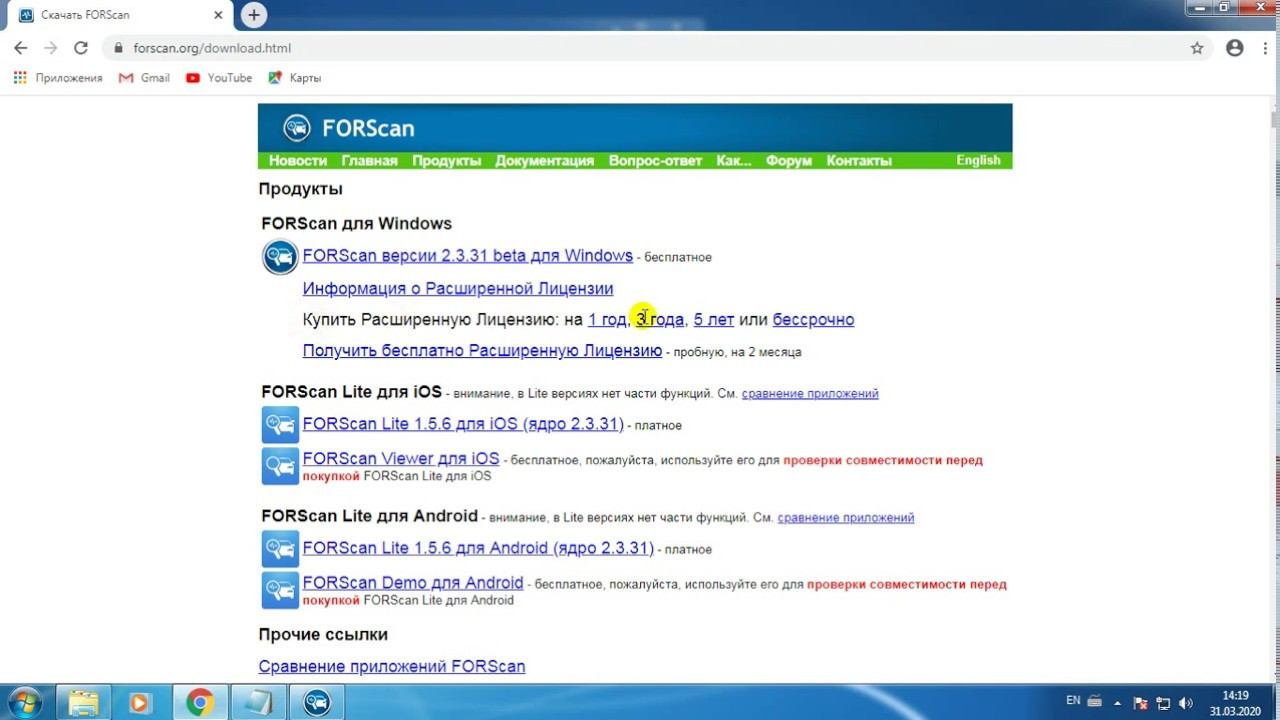Open Форум menu item
This screenshot has width=1280, height=720.
[789, 160]
